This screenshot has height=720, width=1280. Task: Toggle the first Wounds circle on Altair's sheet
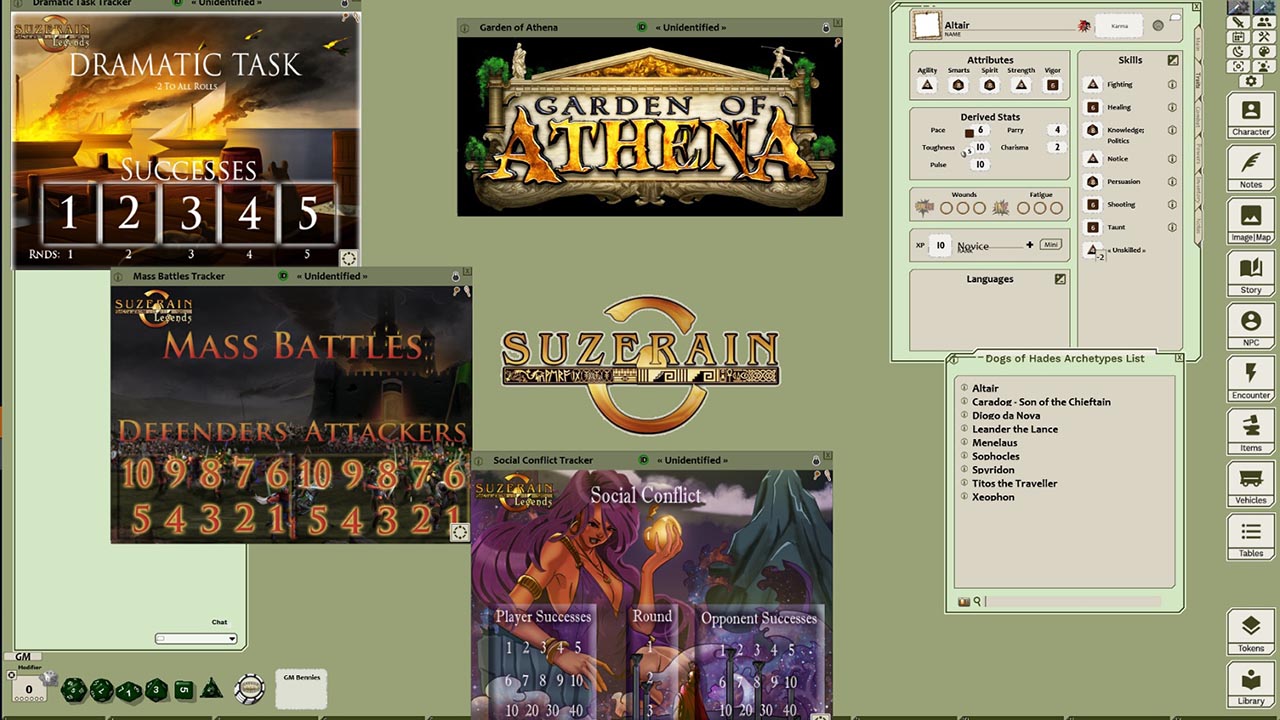(x=946, y=208)
